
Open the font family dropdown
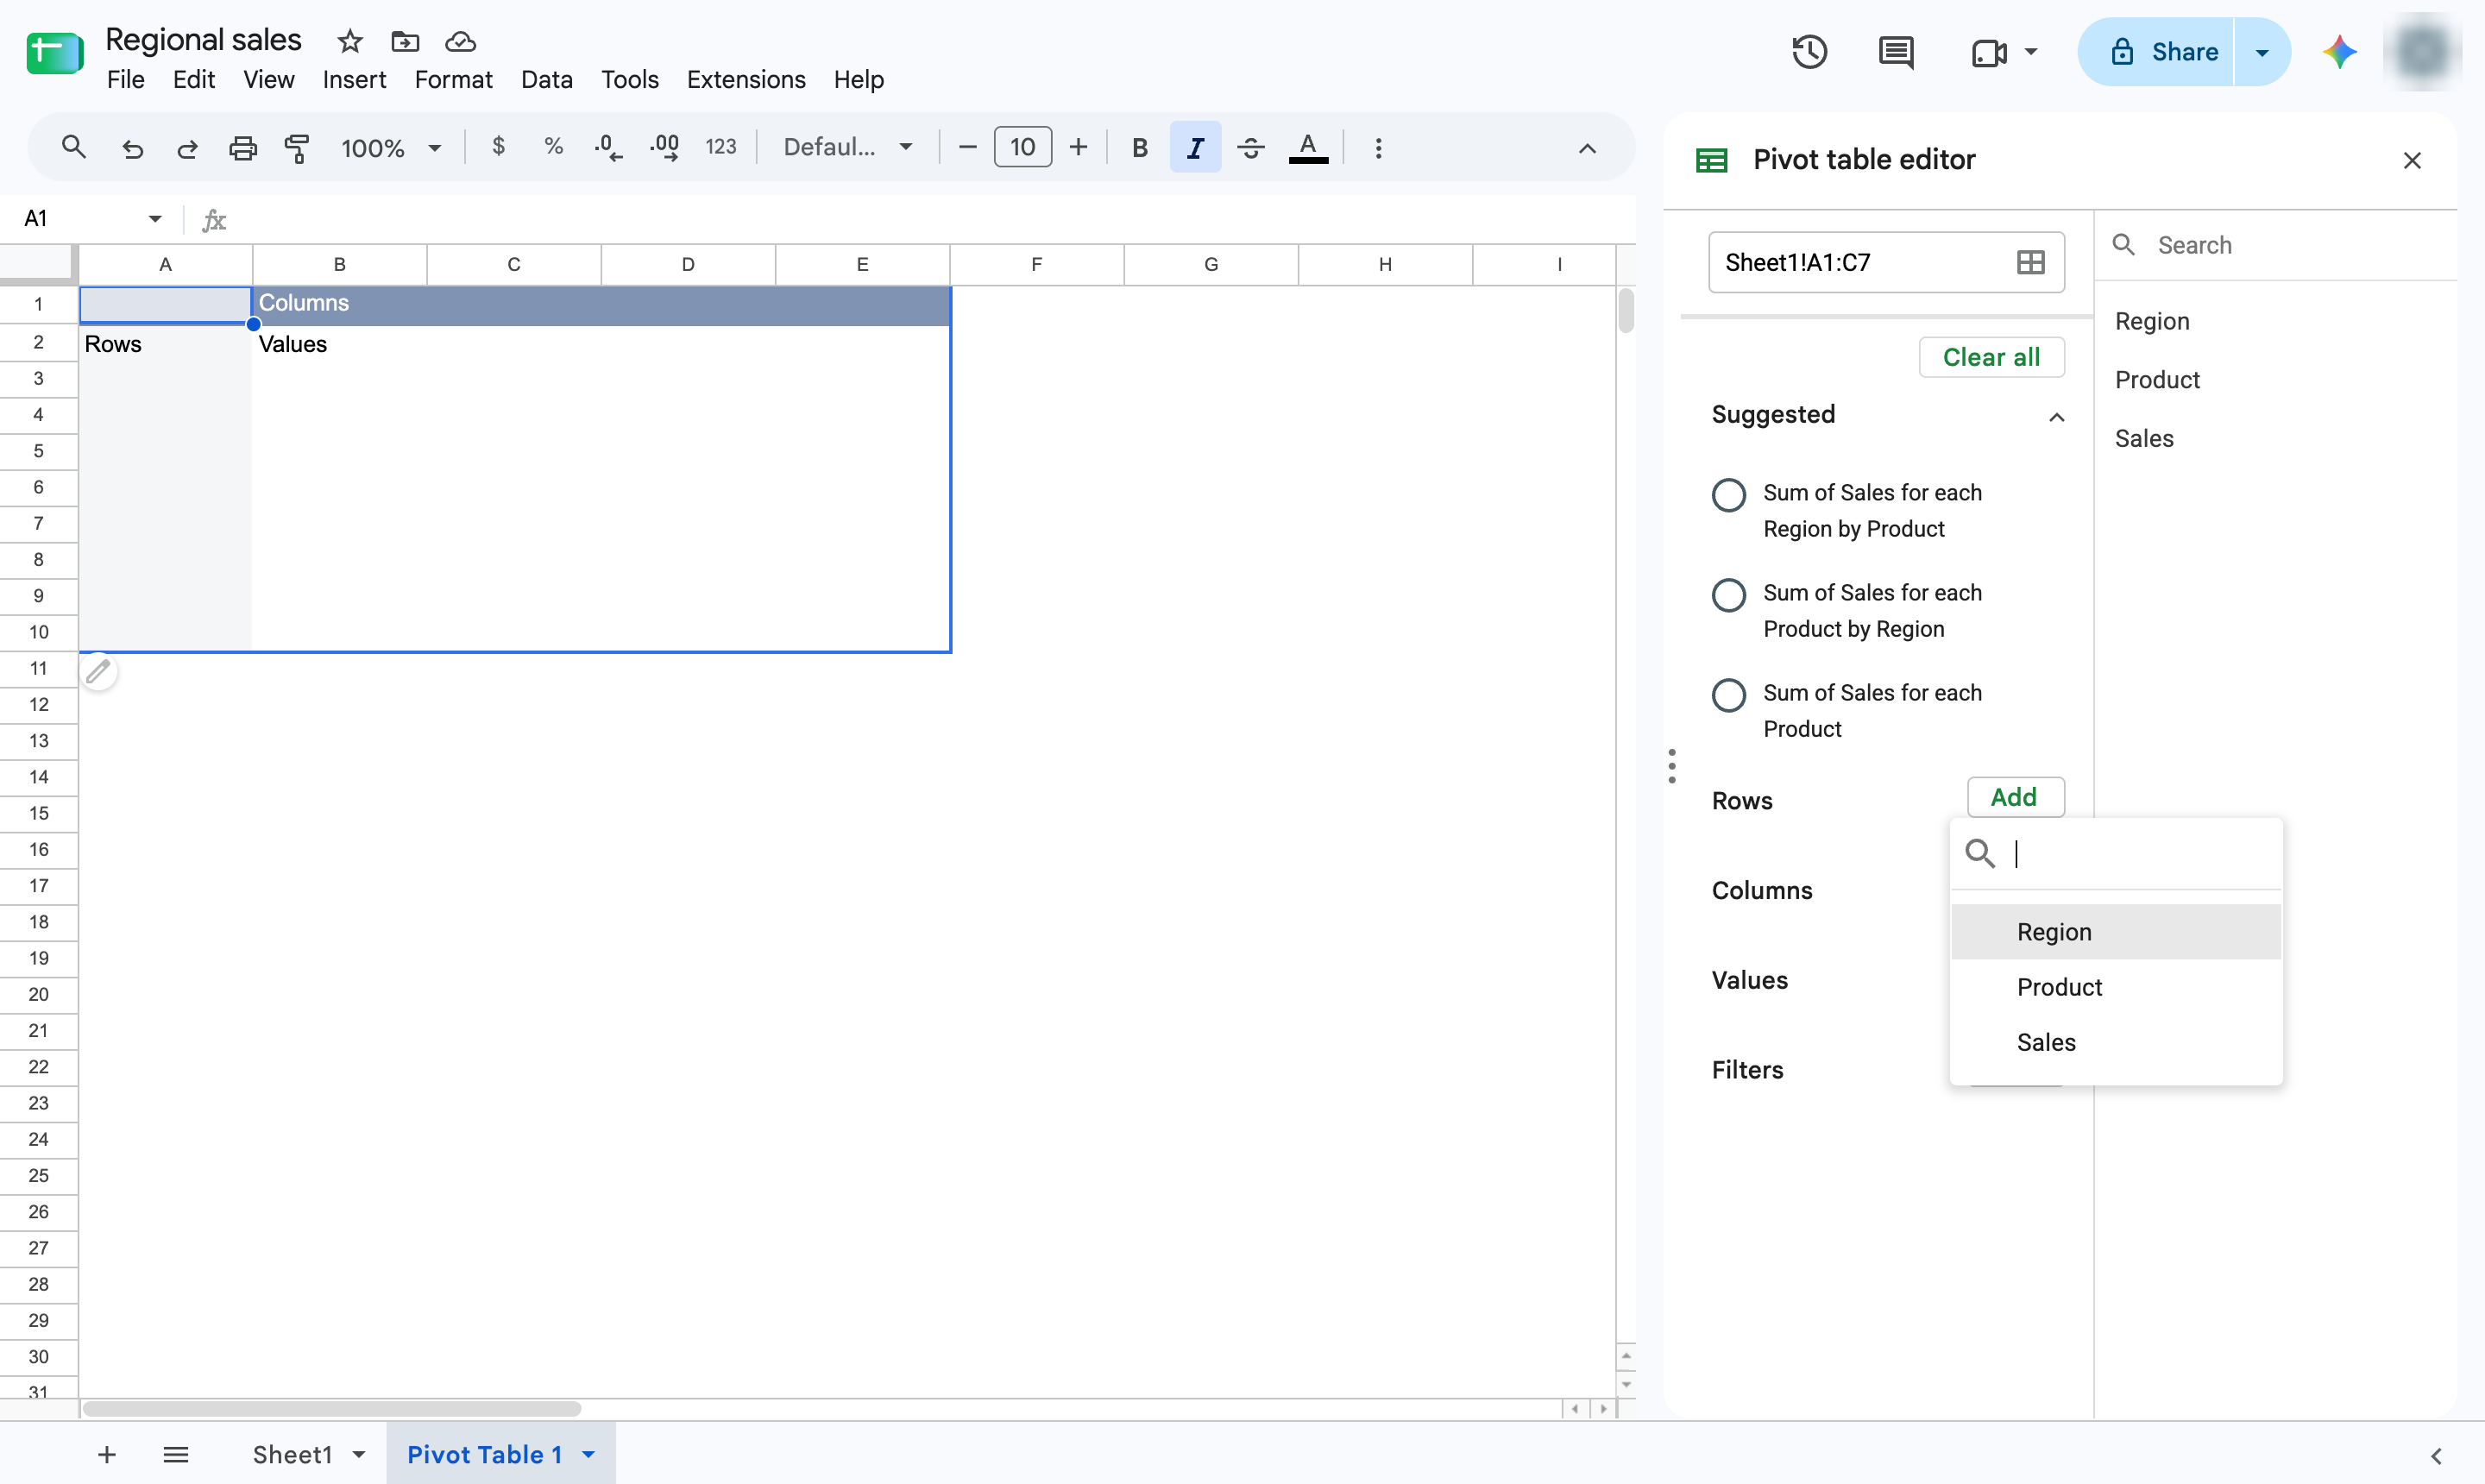(x=847, y=148)
